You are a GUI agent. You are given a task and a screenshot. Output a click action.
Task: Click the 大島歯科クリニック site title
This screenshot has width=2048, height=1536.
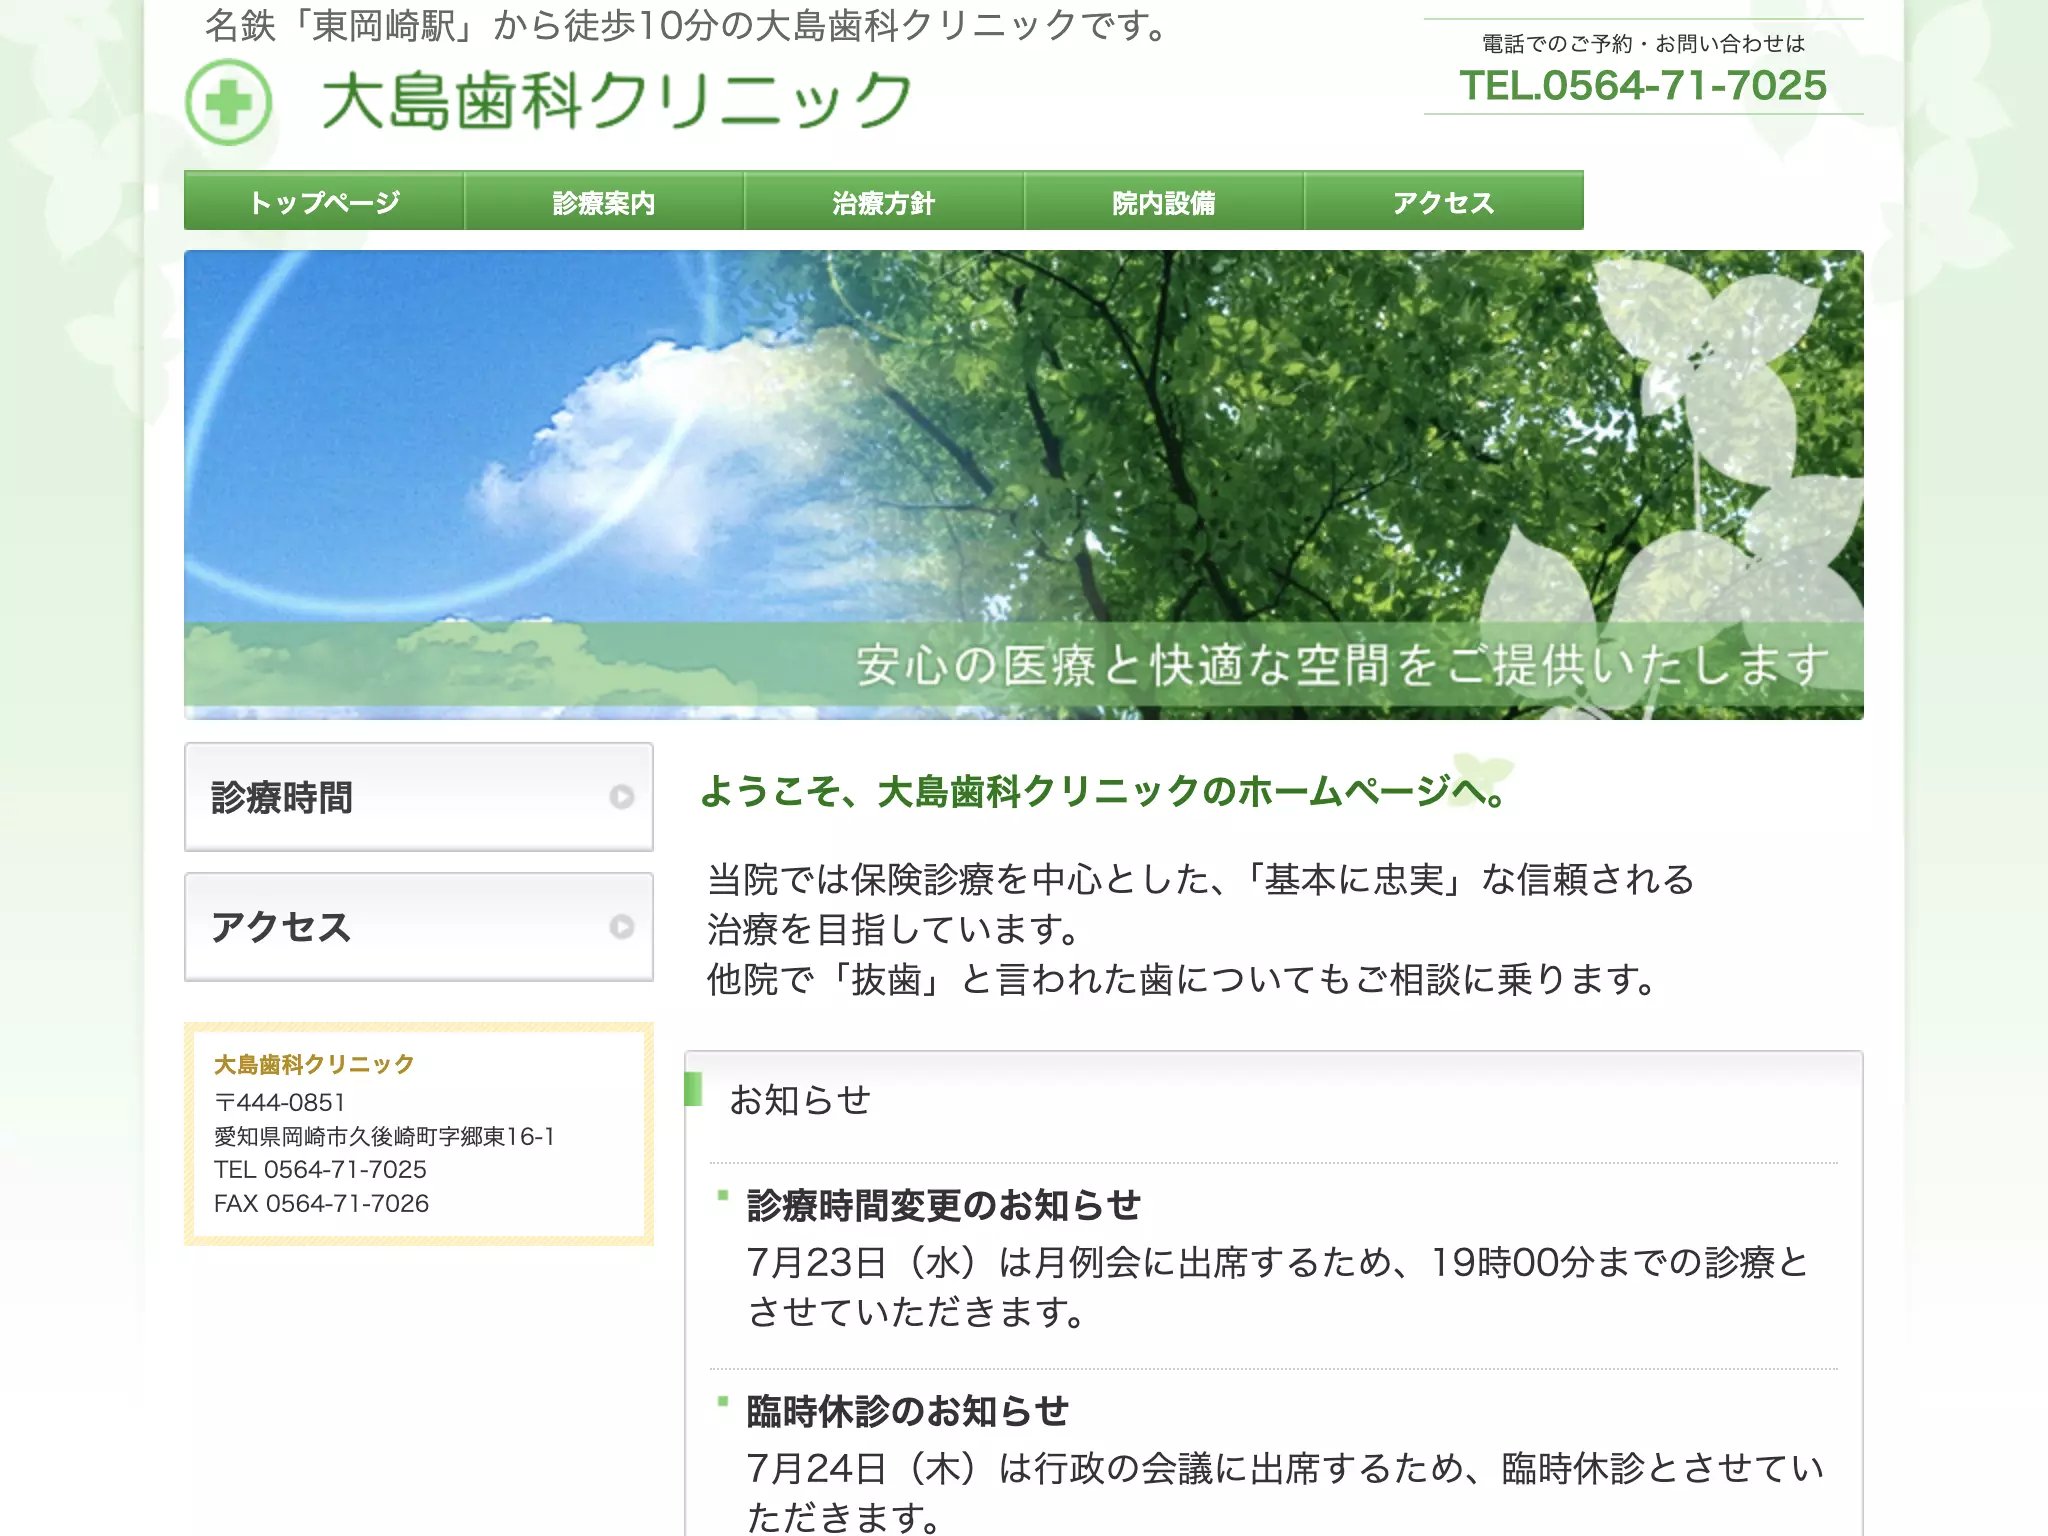click(616, 101)
